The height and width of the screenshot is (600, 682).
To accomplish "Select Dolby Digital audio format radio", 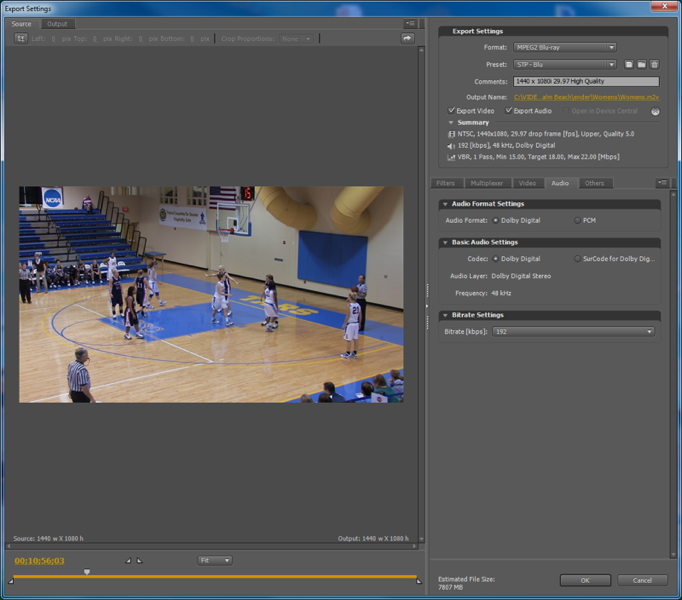I will point(495,221).
